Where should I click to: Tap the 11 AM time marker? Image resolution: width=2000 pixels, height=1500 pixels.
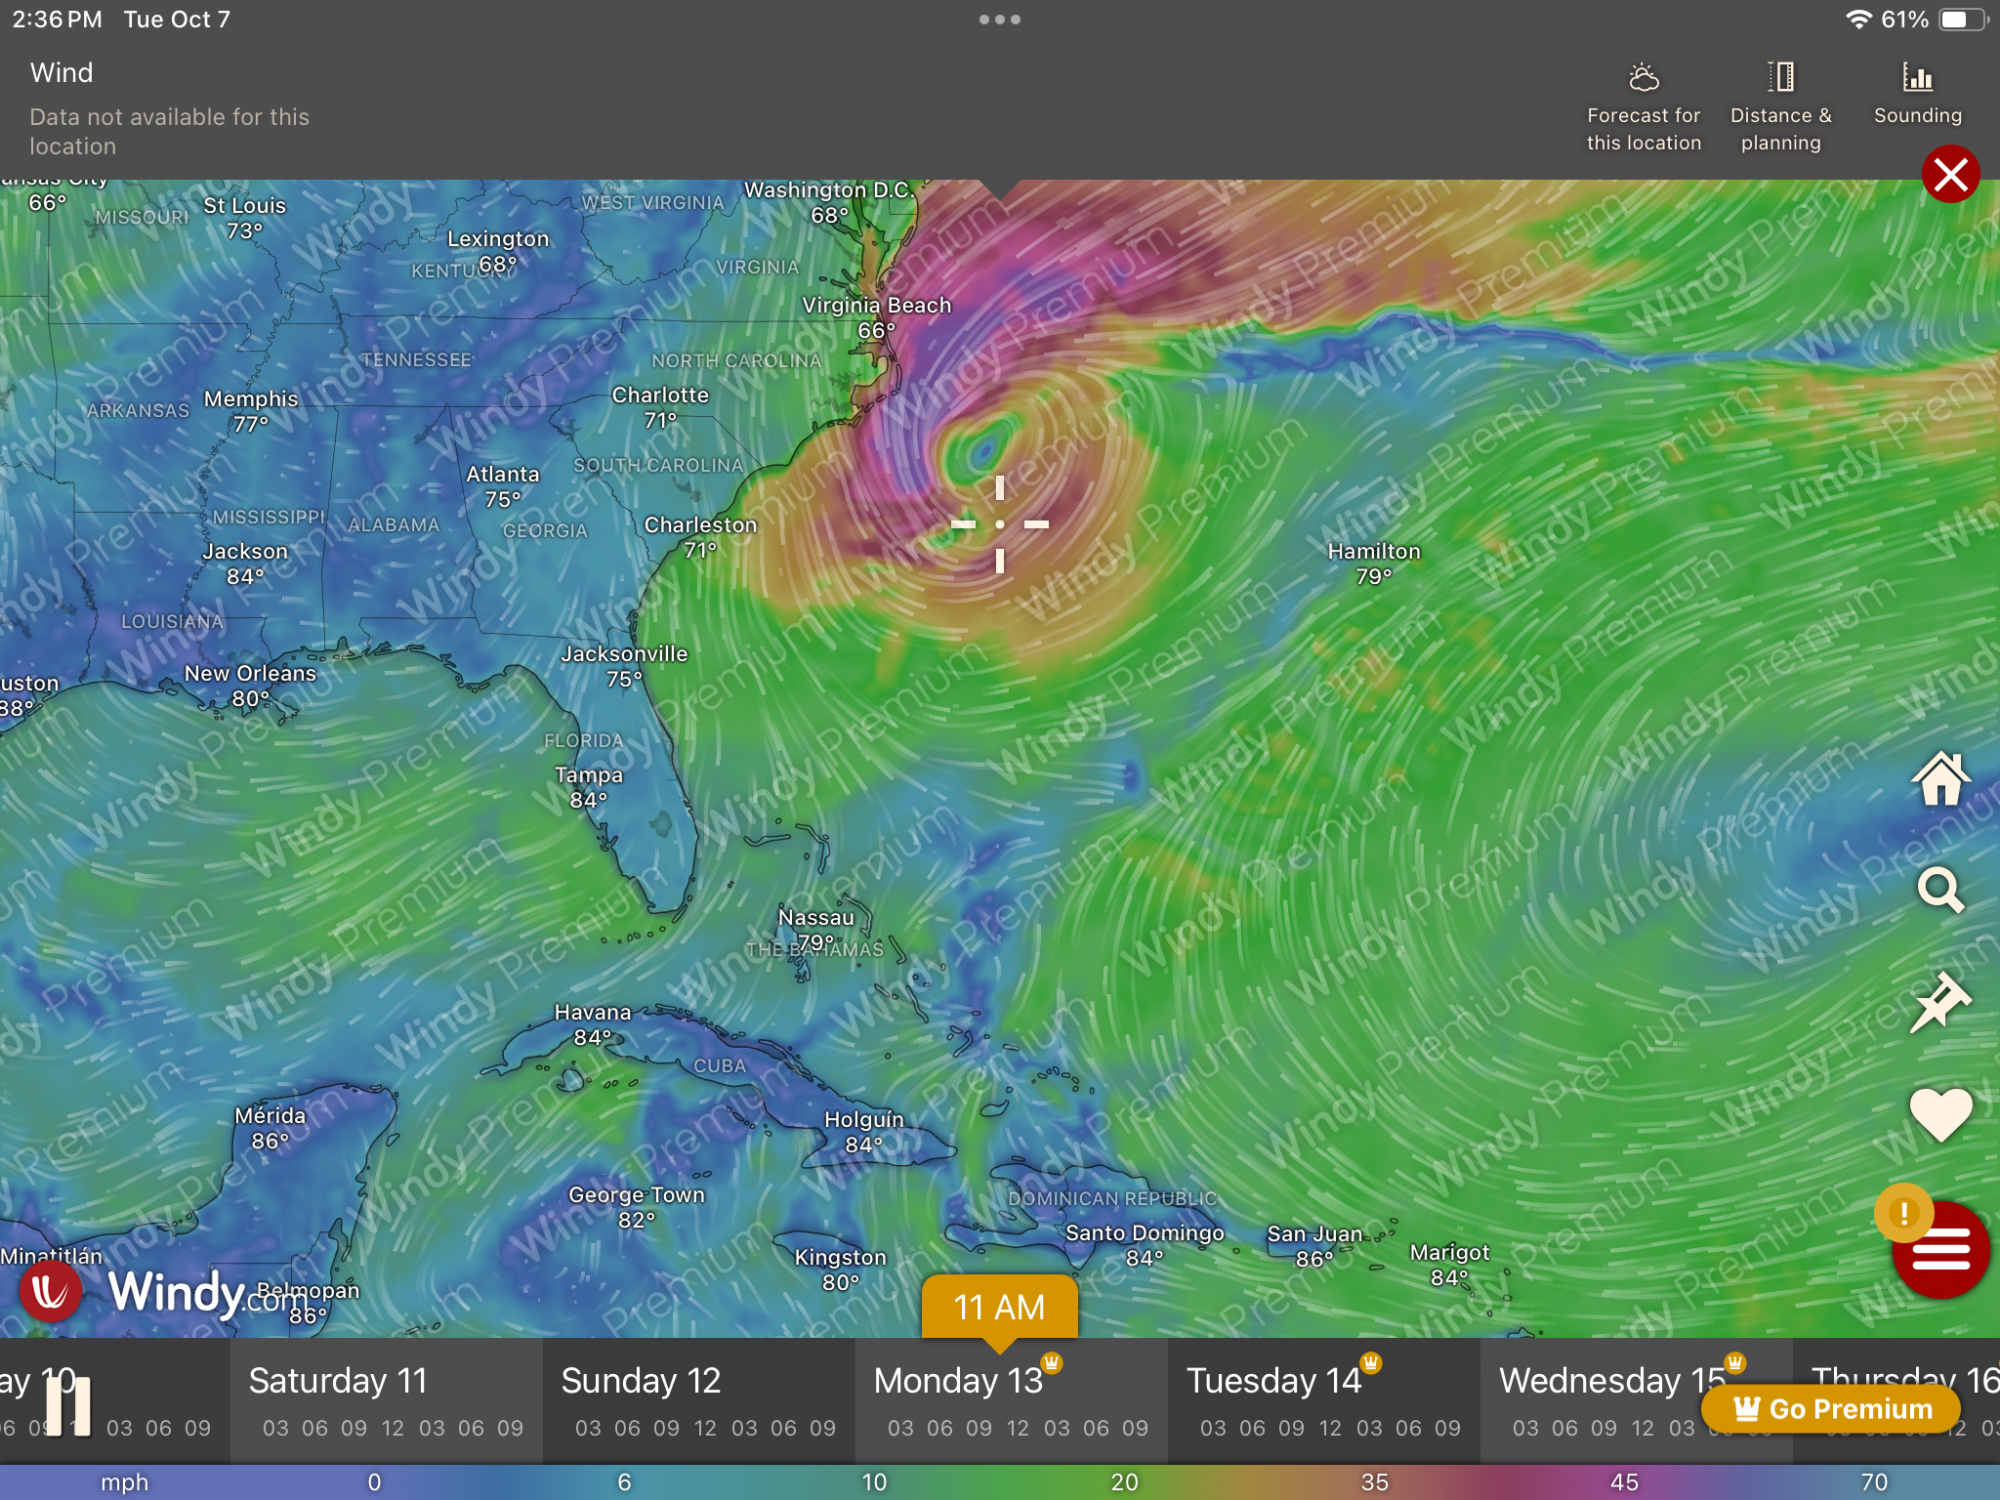click(x=999, y=1306)
